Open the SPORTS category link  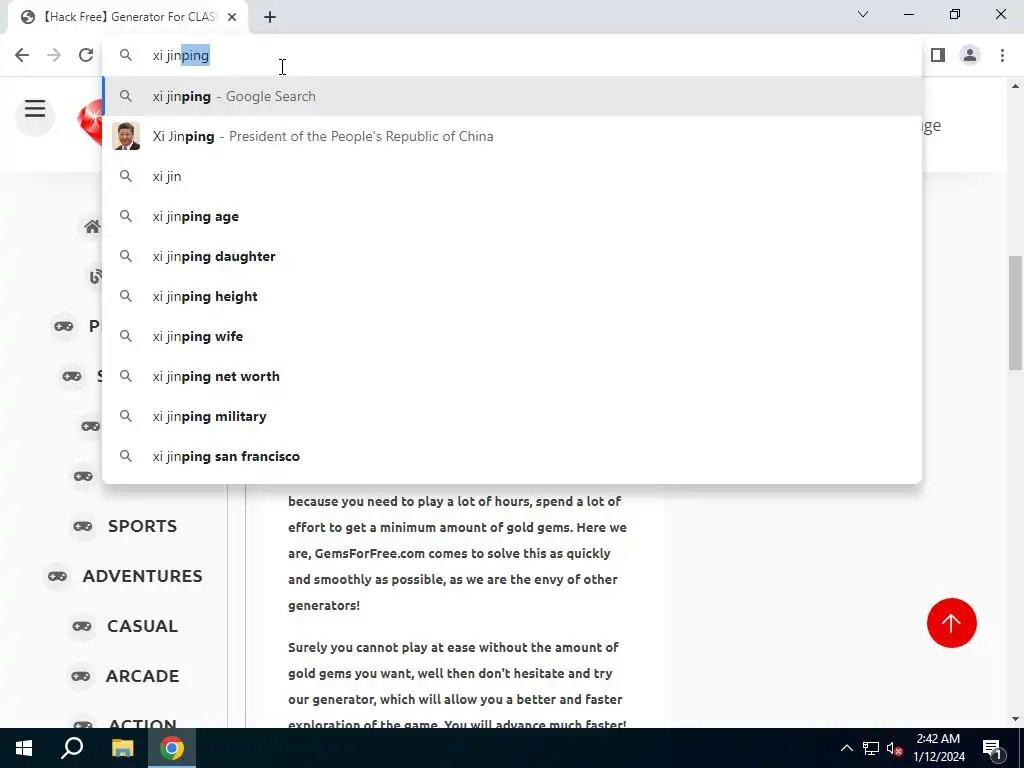pos(142,526)
